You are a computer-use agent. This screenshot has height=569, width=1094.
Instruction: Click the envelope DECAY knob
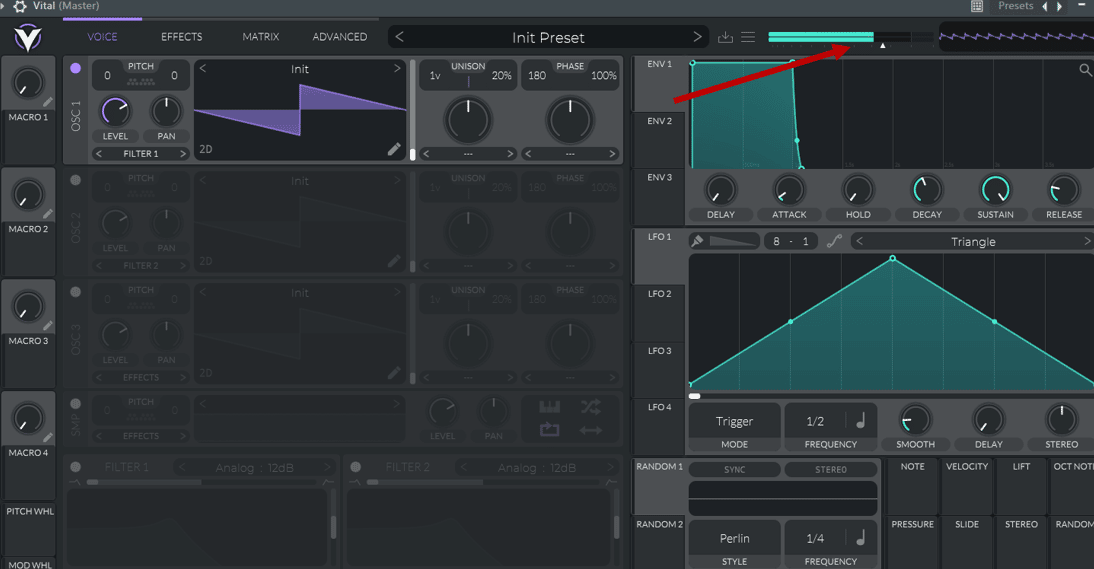tap(927, 190)
